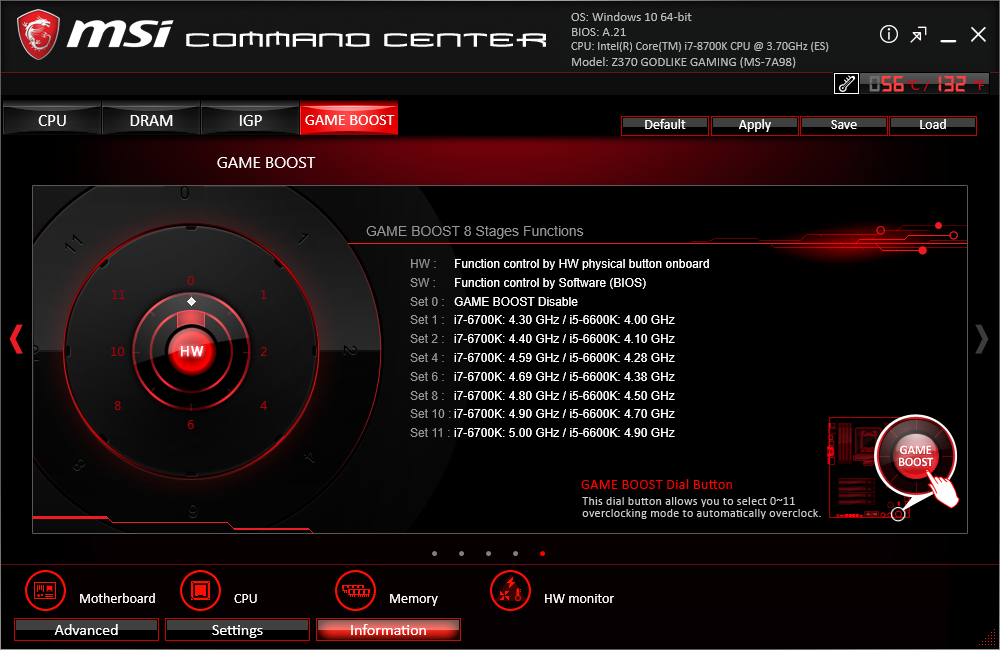Jump to second page indicator dot

461,554
